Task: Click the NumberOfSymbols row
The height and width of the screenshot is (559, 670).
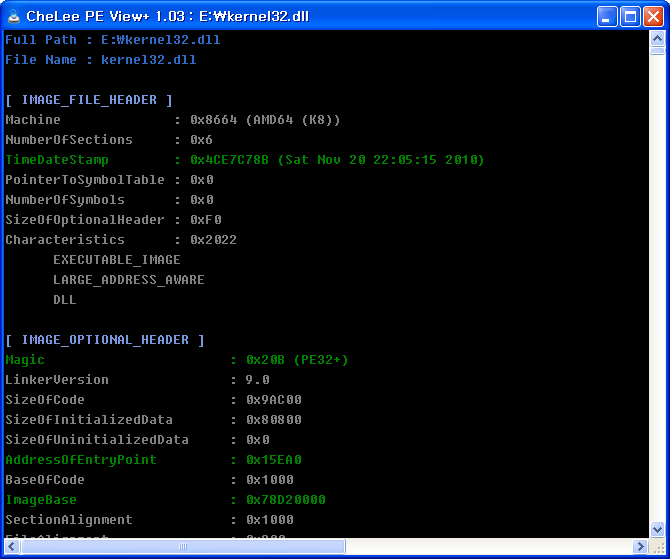Action: 109,200
